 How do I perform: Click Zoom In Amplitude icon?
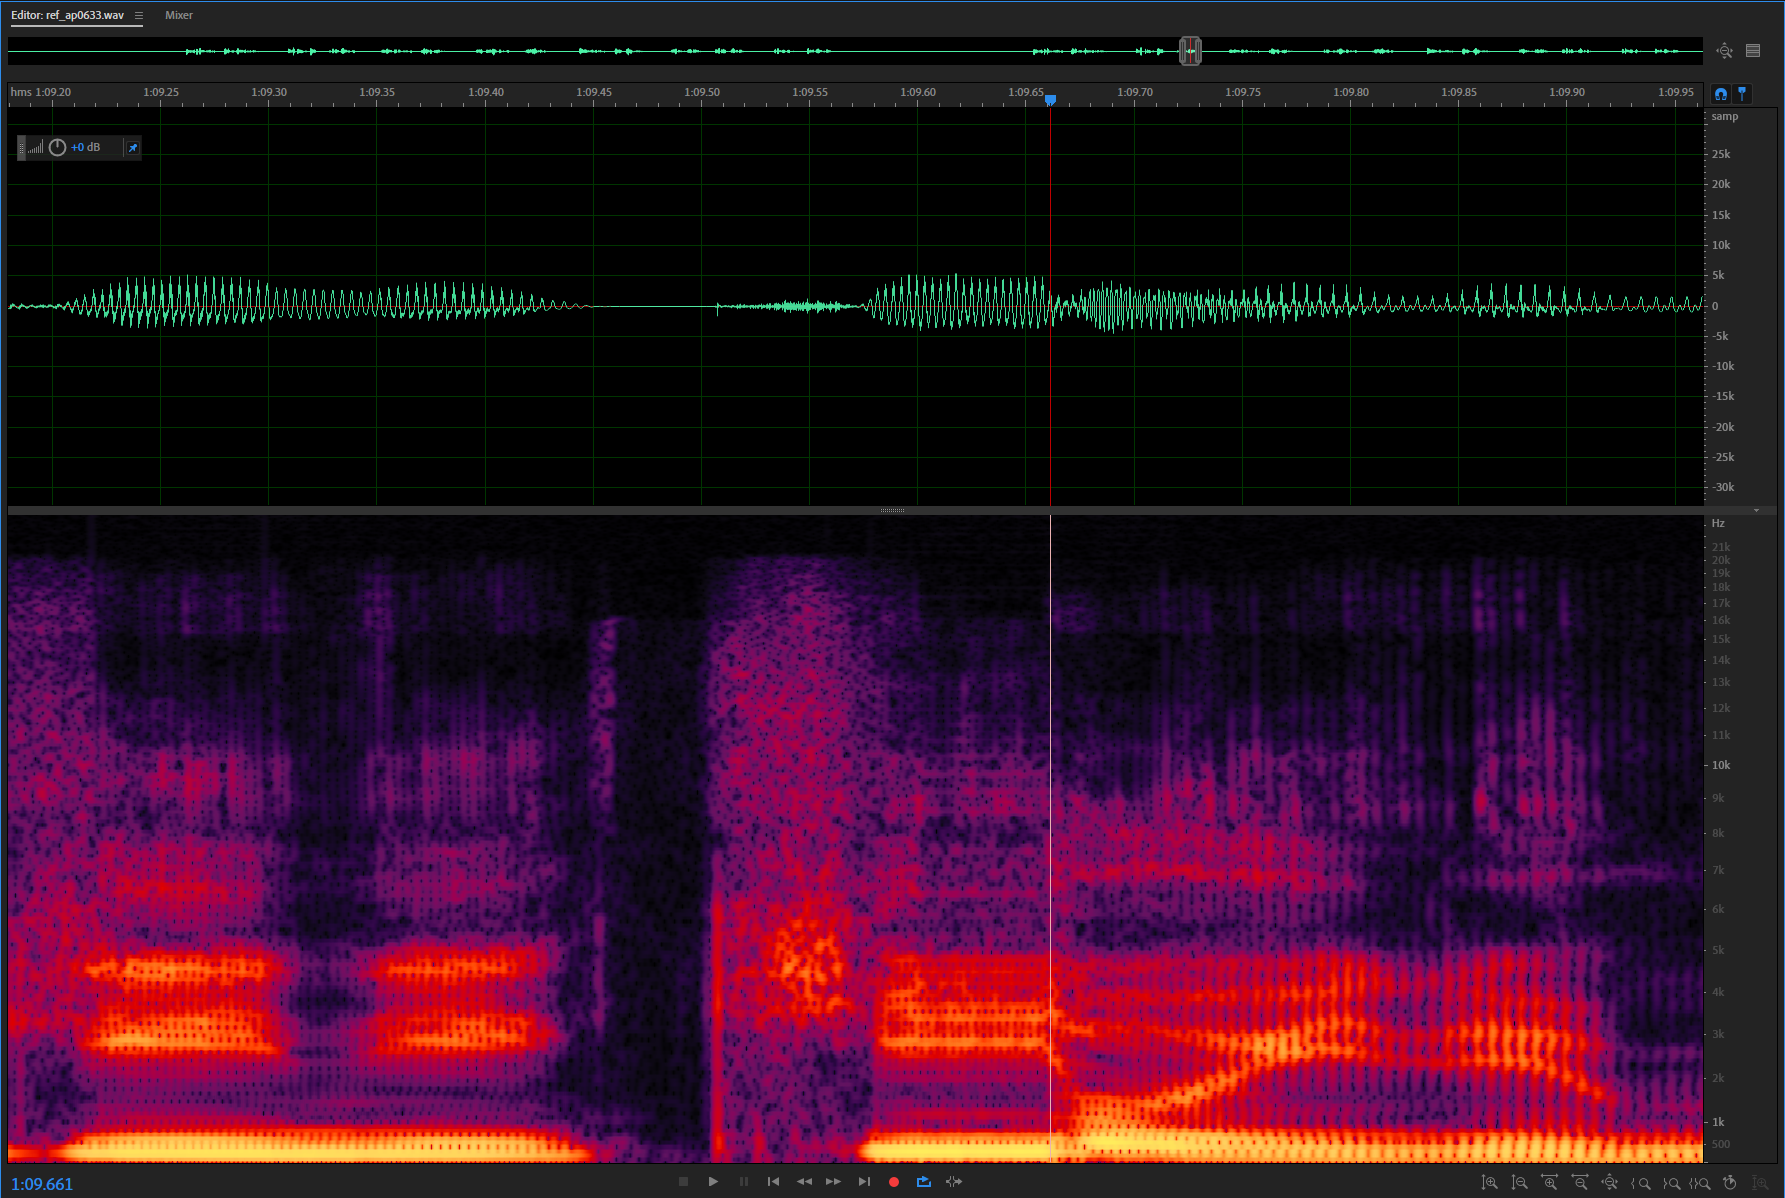tap(1489, 1183)
